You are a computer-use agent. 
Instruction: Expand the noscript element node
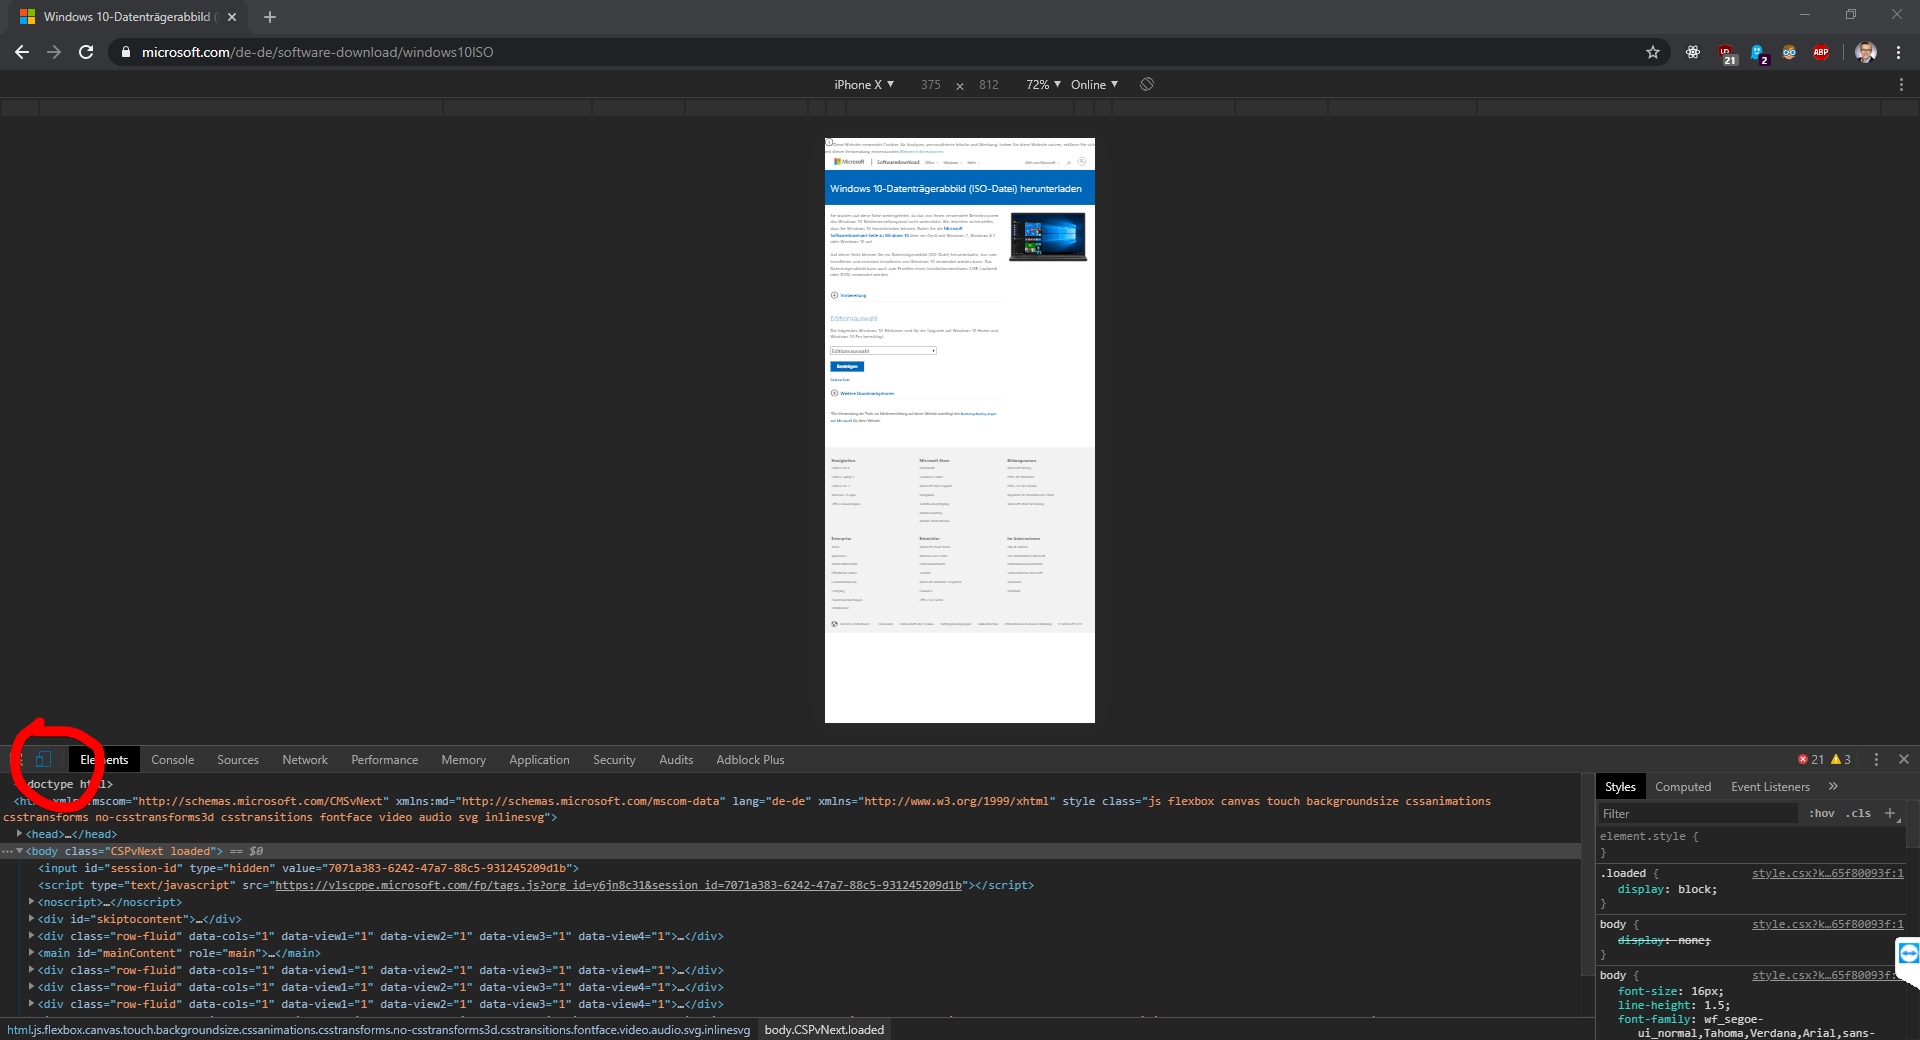click(31, 902)
